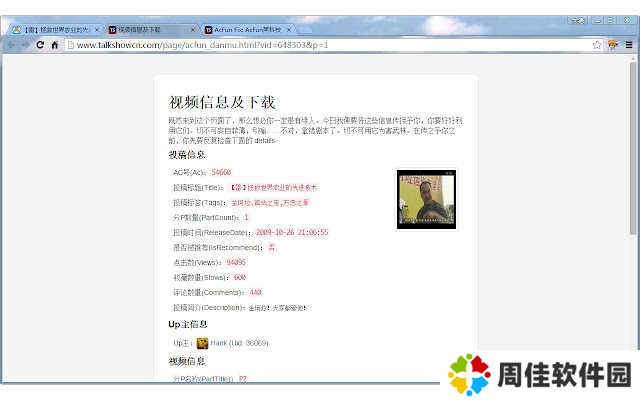Click the AC number value 54660
This screenshot has height=400, width=640.
pos(221,172)
